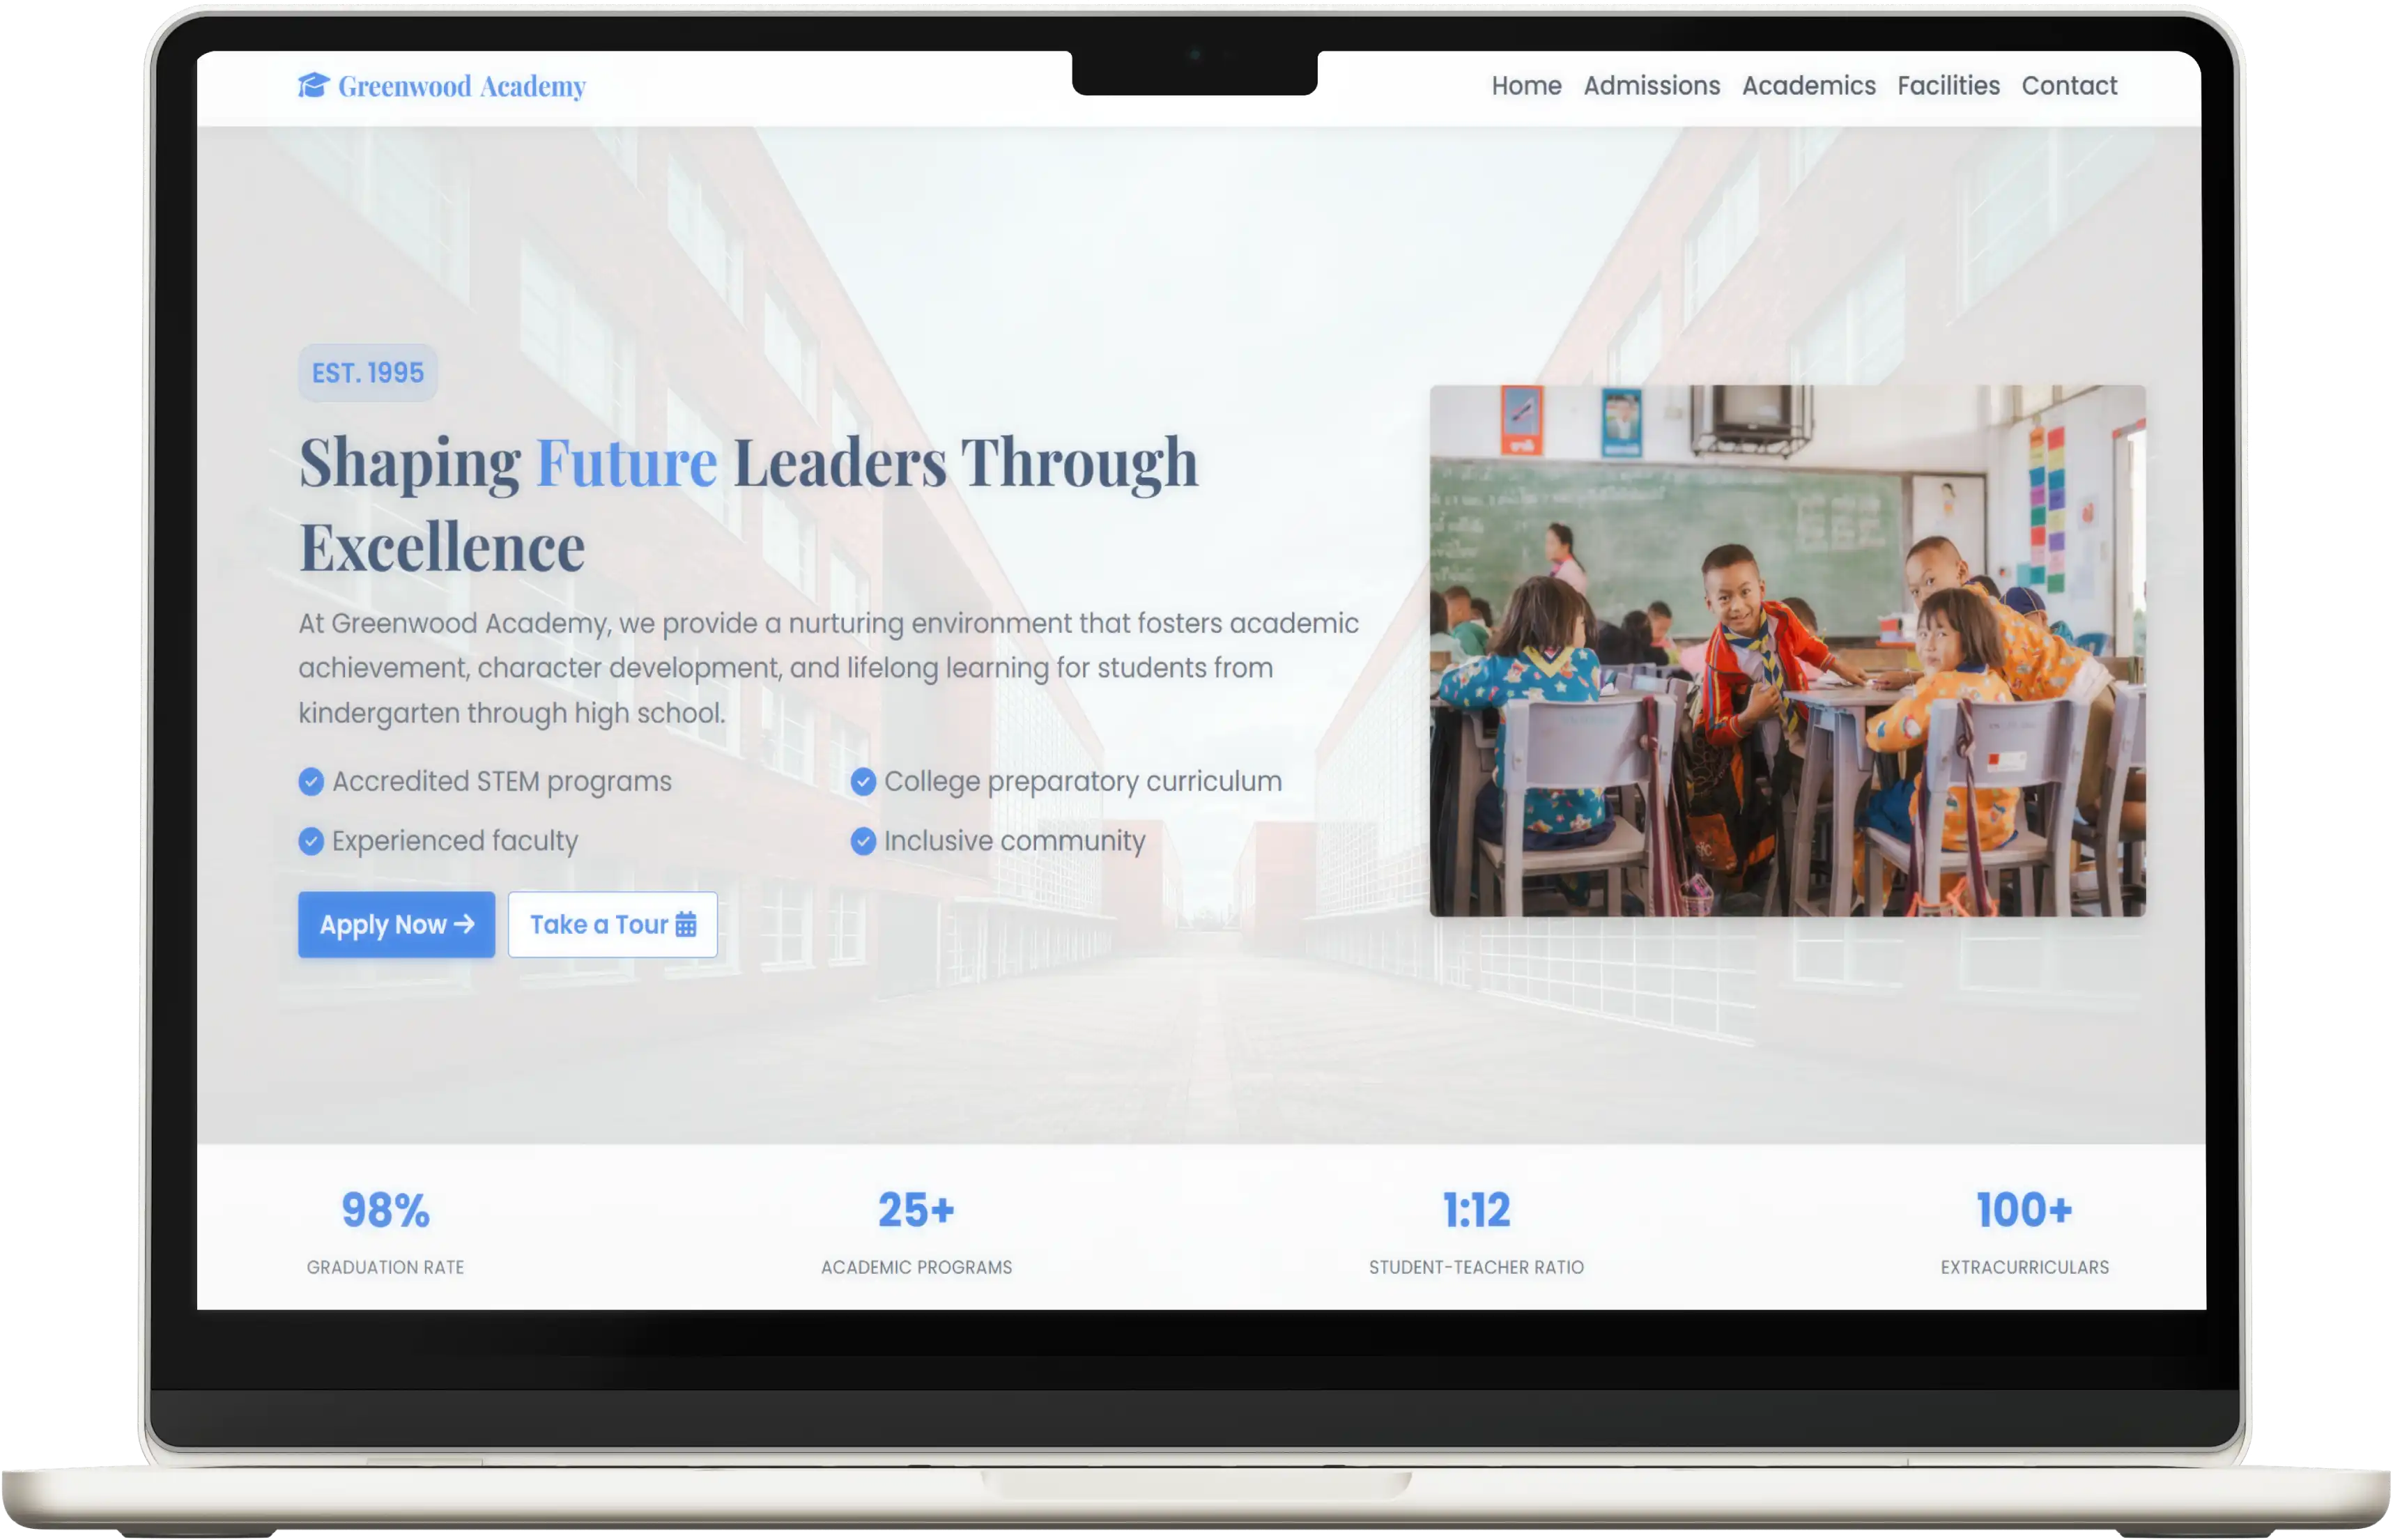Open the Contact page link
This screenshot has height=1540, width=2393.
[2069, 86]
